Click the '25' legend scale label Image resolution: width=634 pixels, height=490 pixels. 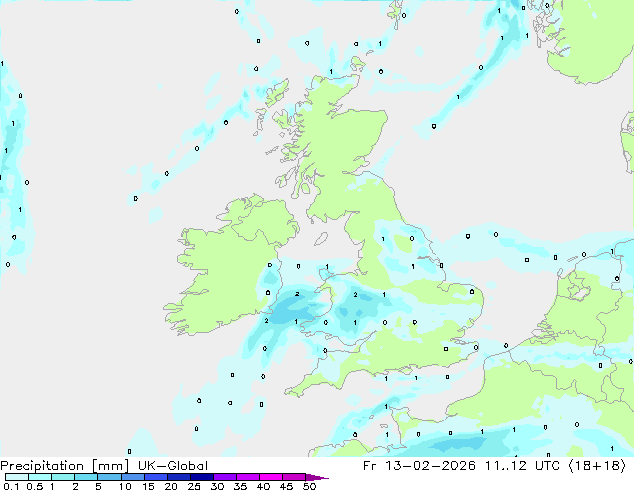[x=194, y=486]
